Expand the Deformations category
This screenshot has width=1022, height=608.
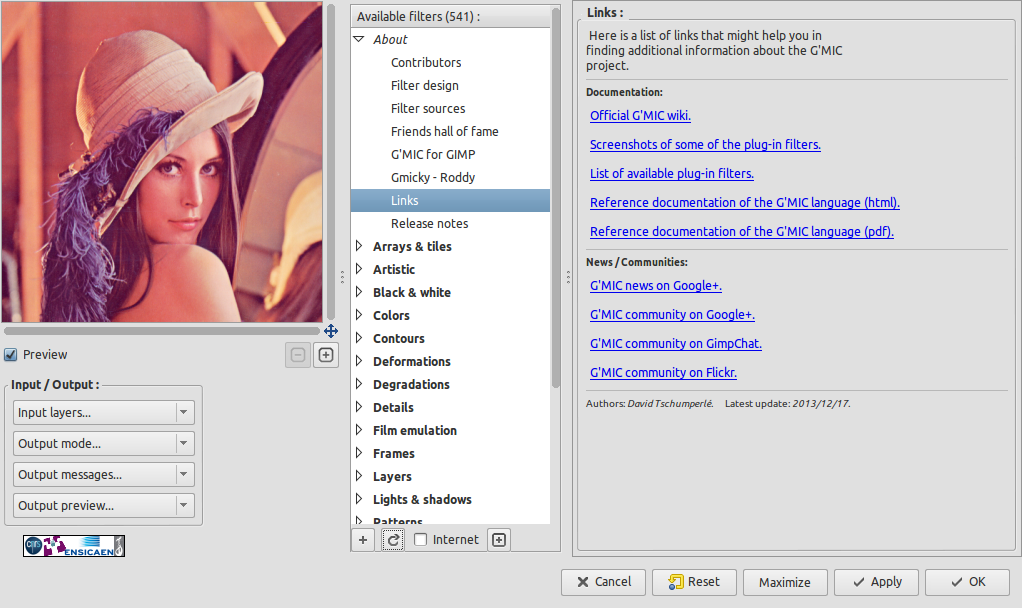359,361
